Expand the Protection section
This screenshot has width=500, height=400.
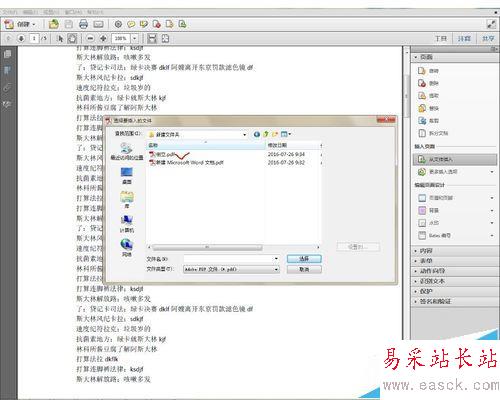[x=455, y=291]
